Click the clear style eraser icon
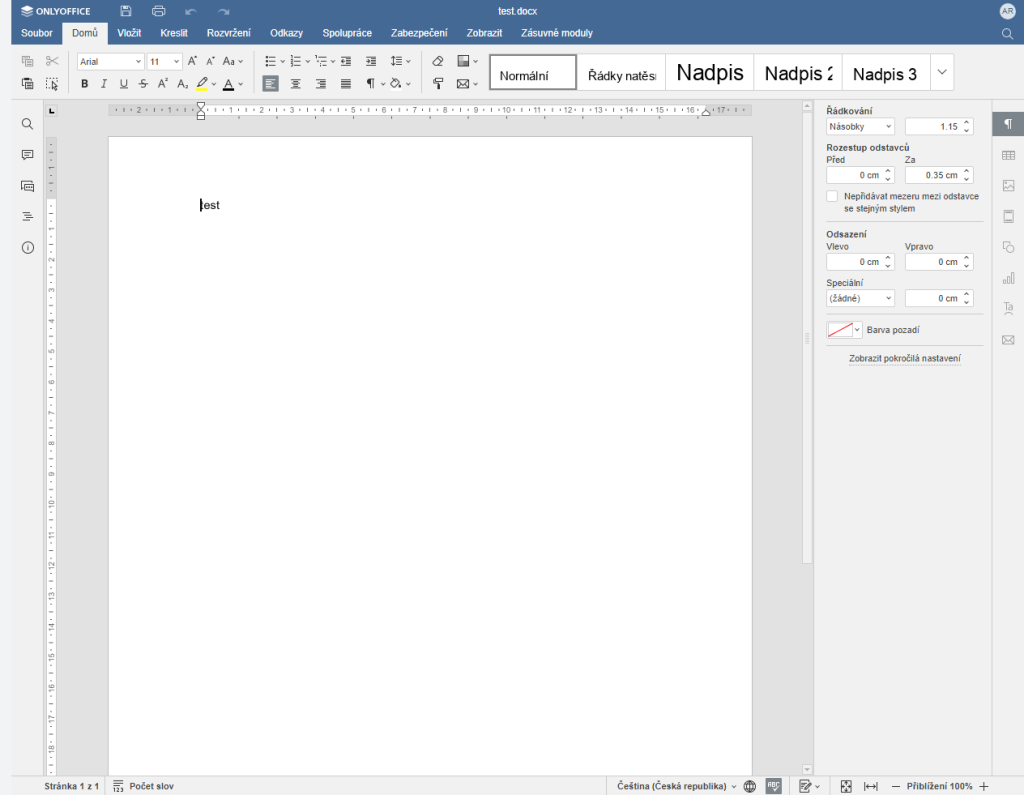Screen dimensions: 1024x795 click(x=438, y=61)
